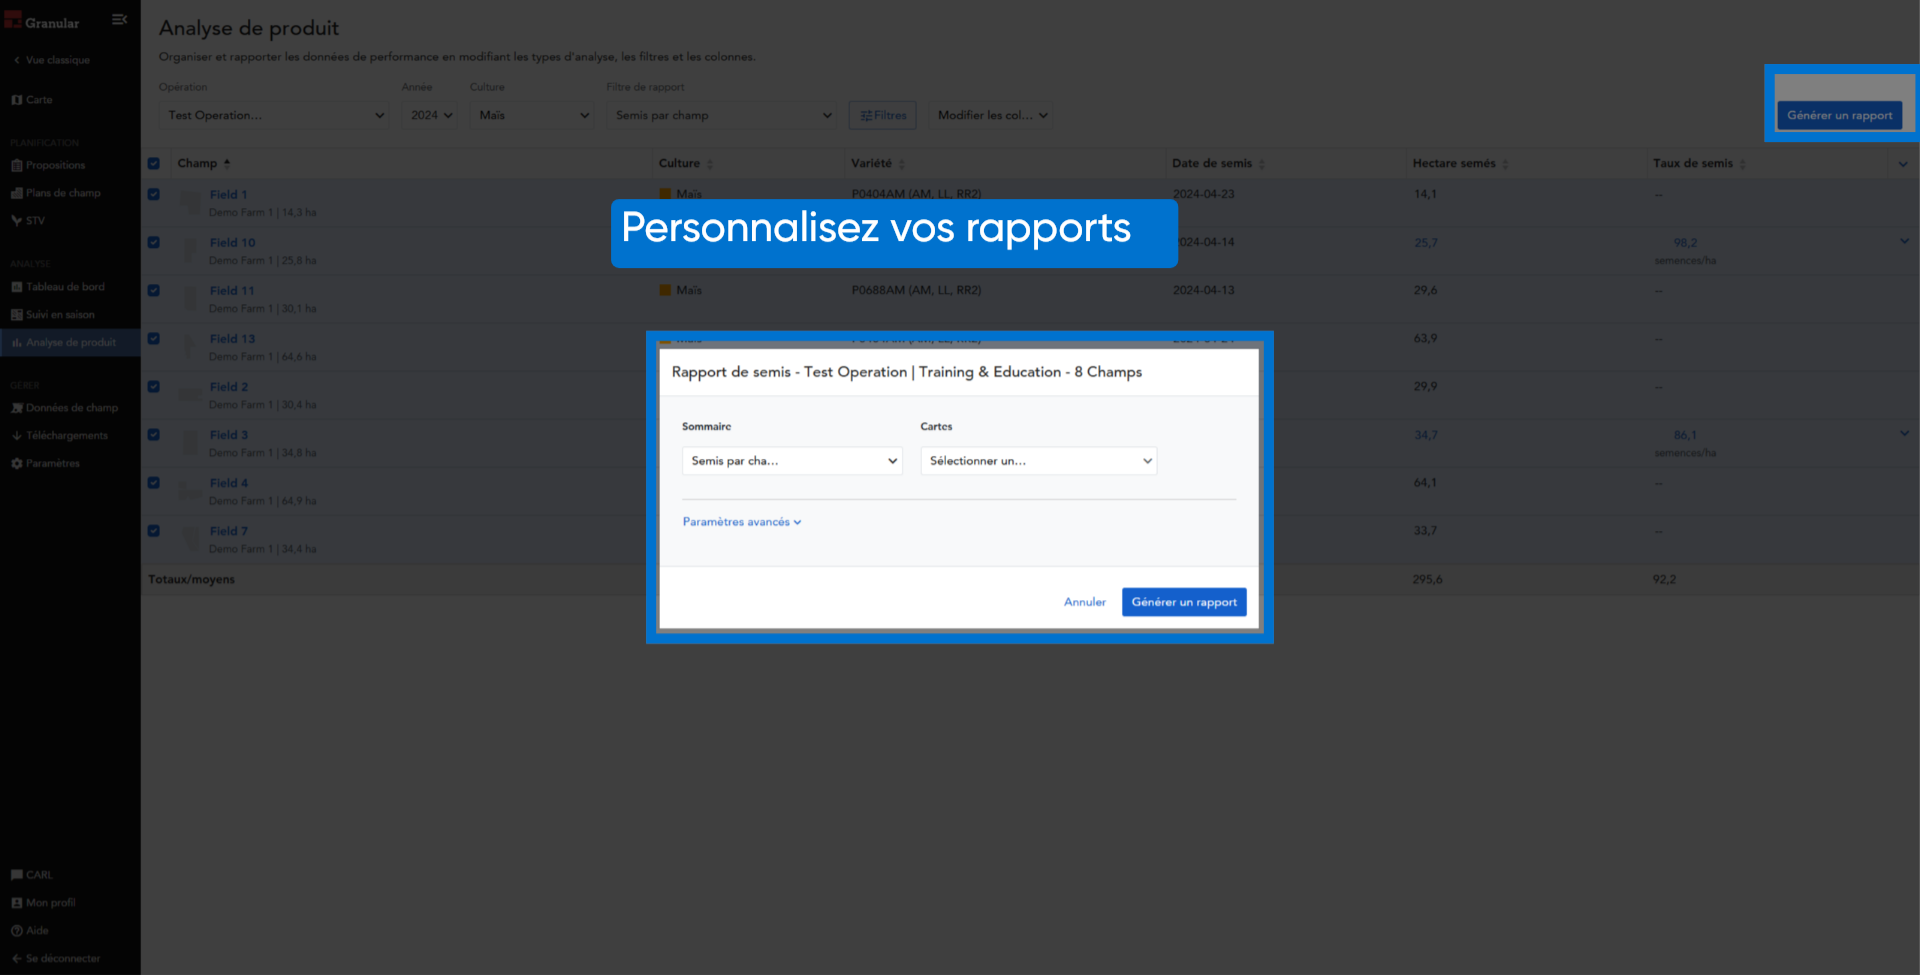Click the P0688AM (AM, LL, RR2) variety cell
Viewport: 1920px width, 975px height.
point(916,290)
